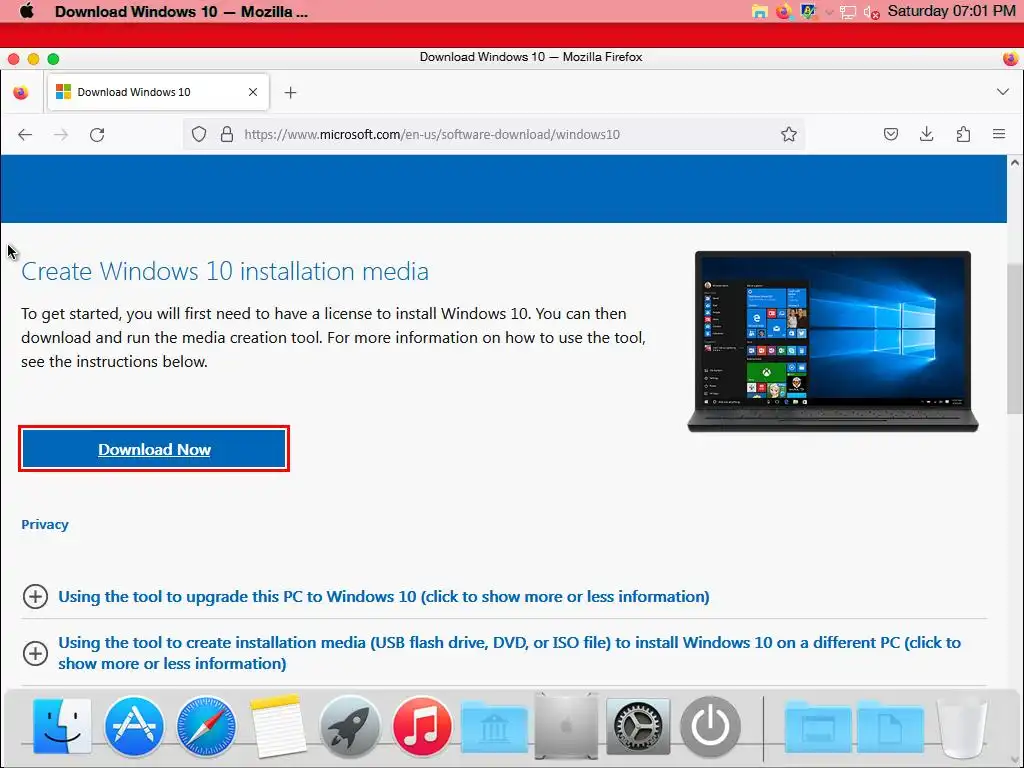Open the extensions puzzle icon
Viewport: 1024px width, 768px height.
coord(963,135)
